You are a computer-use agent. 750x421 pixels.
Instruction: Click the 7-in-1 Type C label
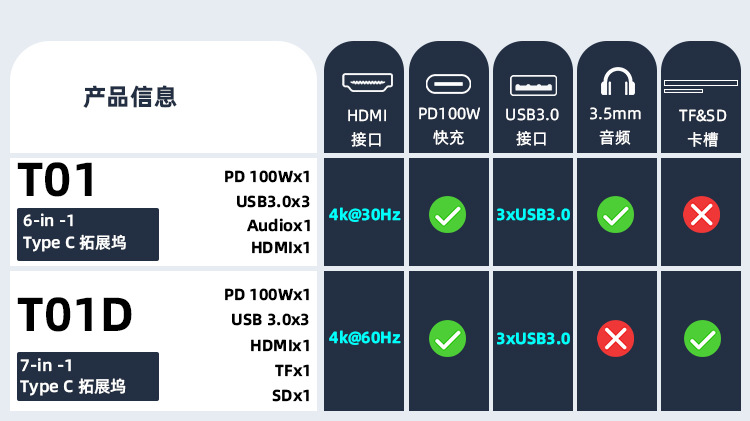click(x=88, y=376)
